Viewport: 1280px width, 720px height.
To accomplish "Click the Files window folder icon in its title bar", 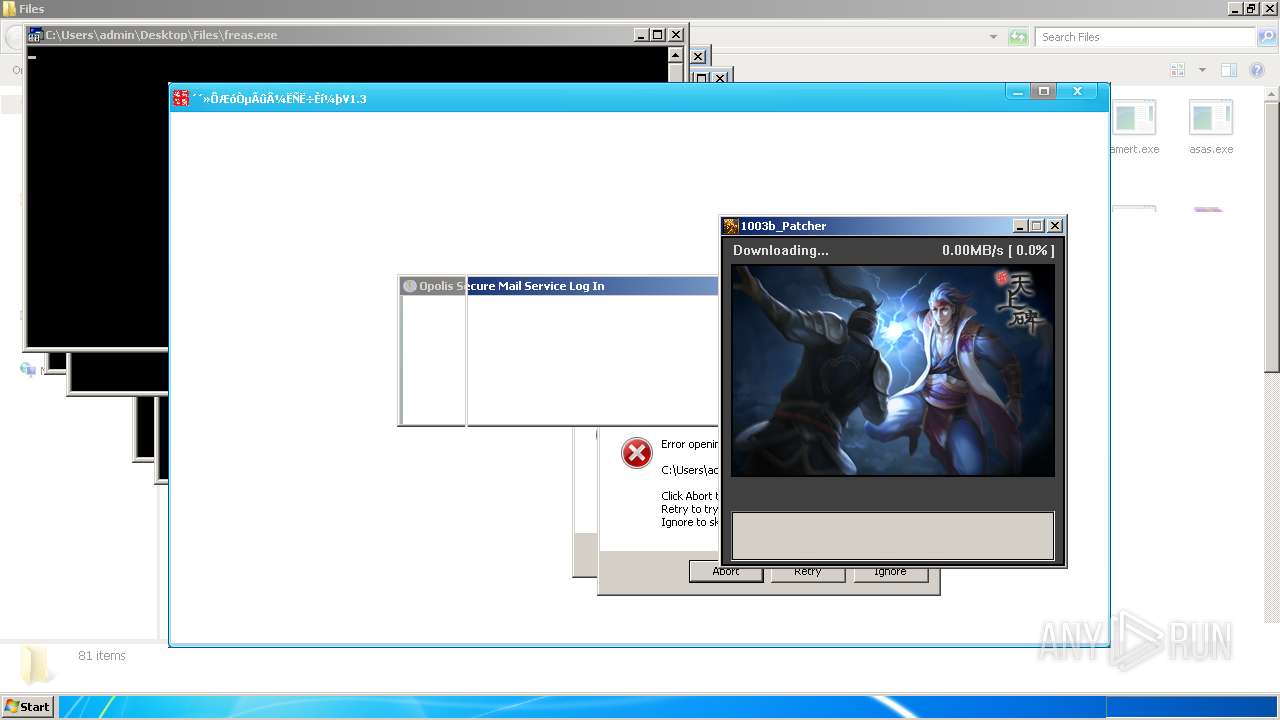I will click(x=10, y=9).
